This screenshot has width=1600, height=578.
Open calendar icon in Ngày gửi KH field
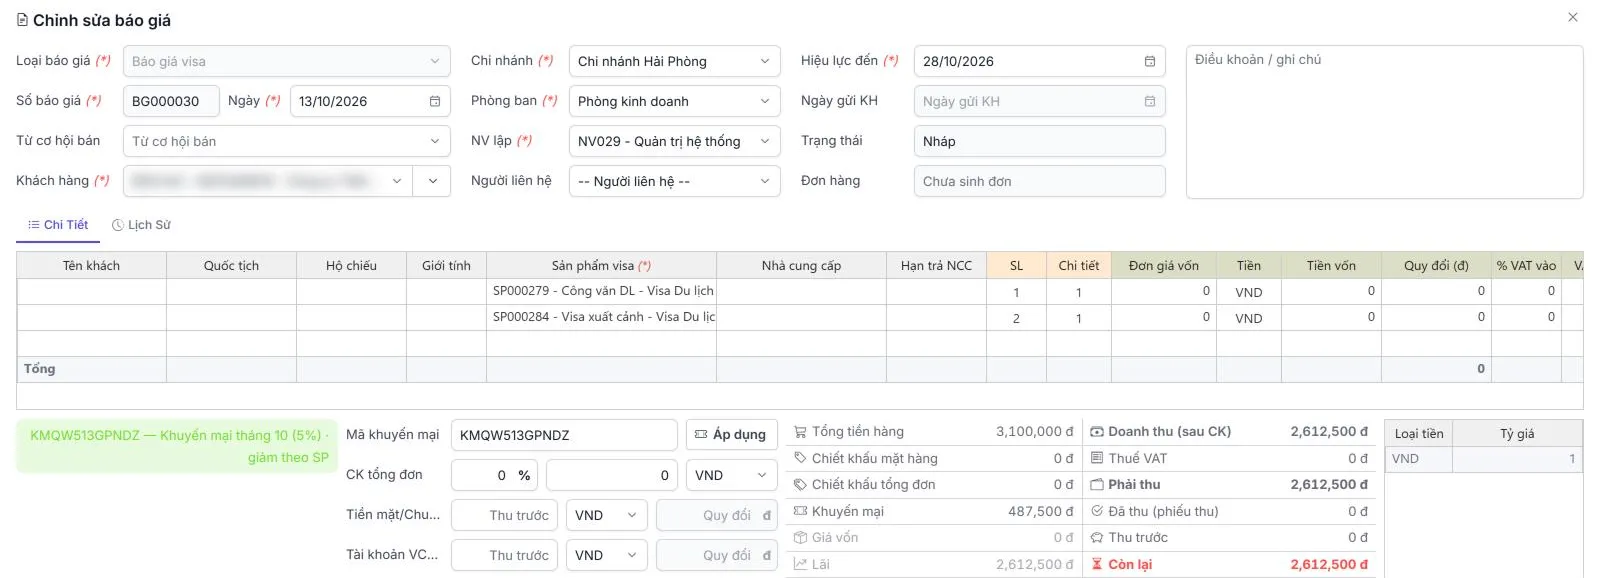pos(1150,101)
